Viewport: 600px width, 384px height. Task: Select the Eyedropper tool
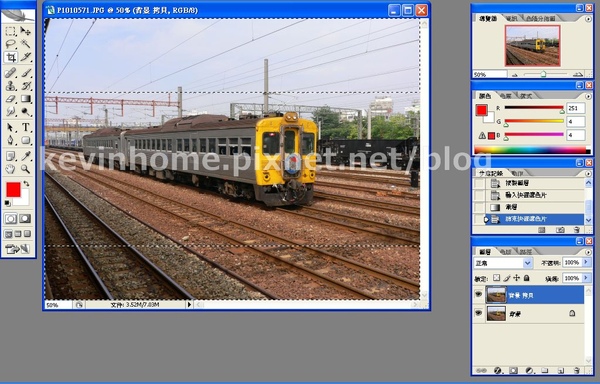tap(25, 156)
